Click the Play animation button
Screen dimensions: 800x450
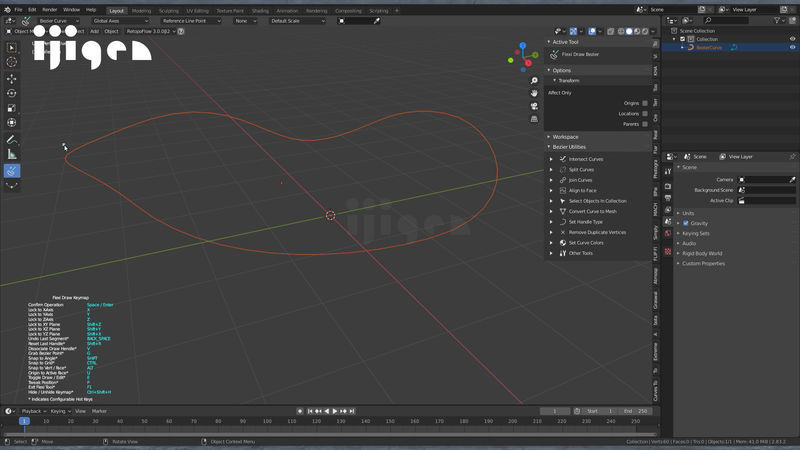pos(335,411)
